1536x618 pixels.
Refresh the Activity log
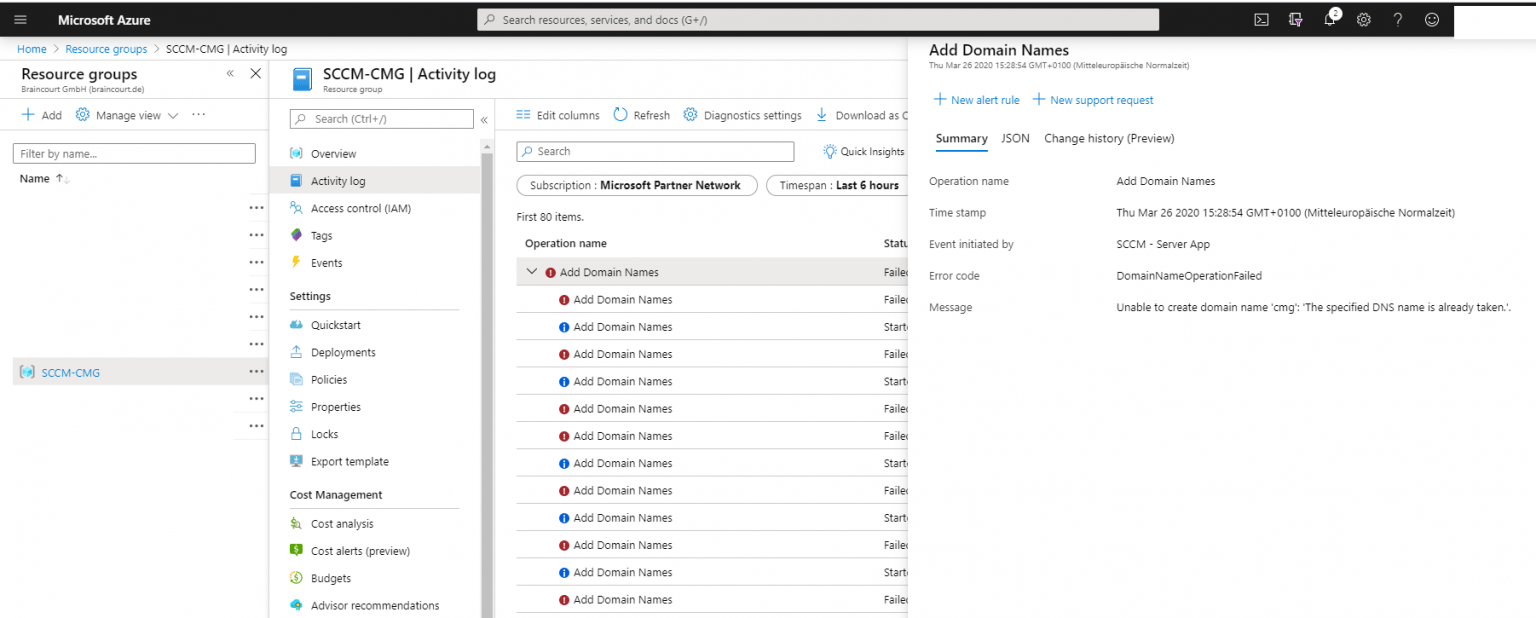[641, 114]
